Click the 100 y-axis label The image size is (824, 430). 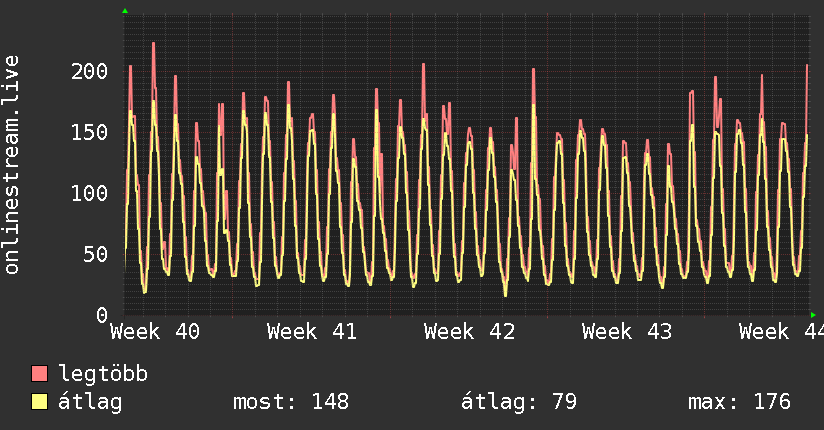tap(89, 193)
